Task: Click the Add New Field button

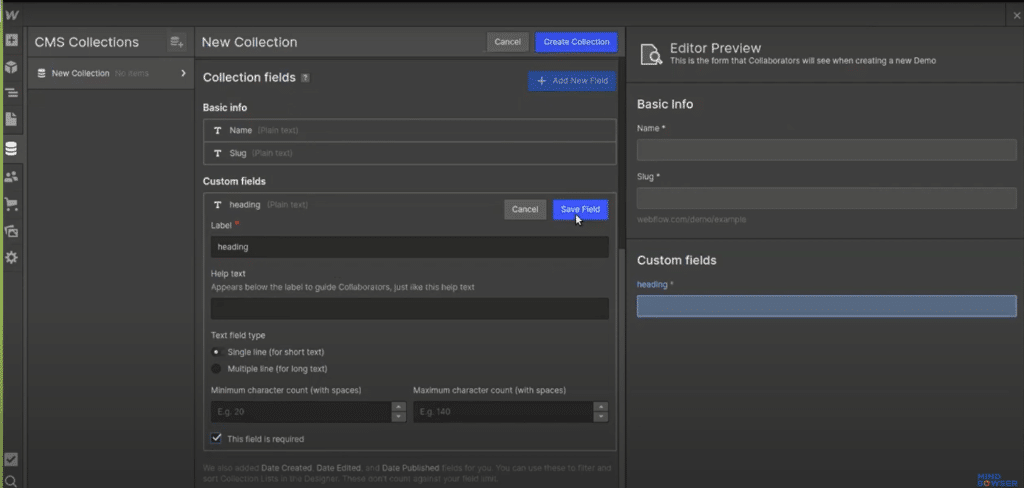Action: click(x=572, y=81)
